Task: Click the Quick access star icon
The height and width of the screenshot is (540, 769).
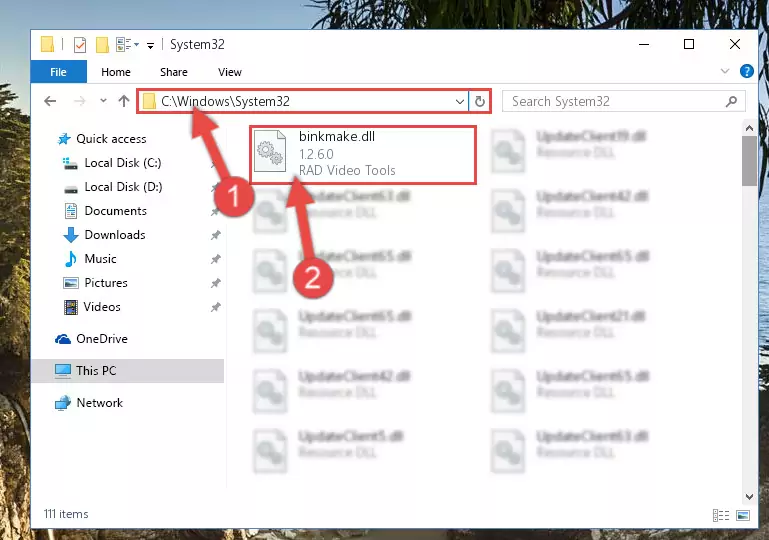Action: (64, 139)
